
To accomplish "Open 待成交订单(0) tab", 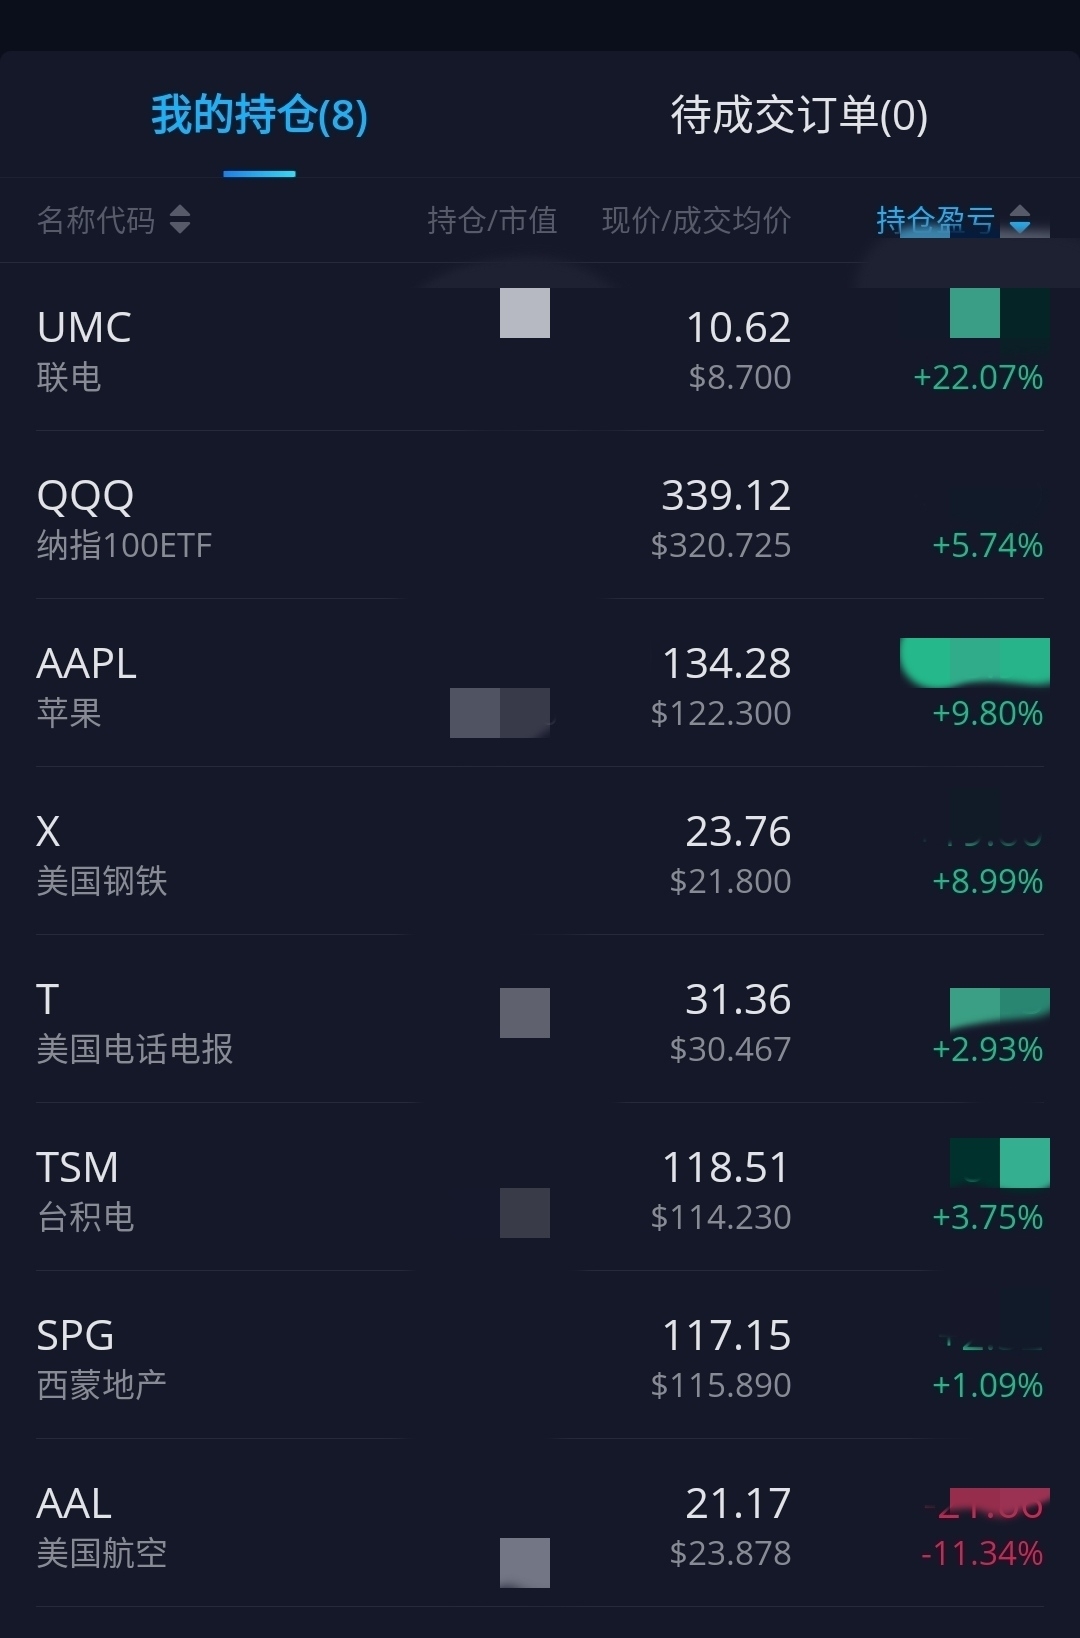I will point(799,116).
